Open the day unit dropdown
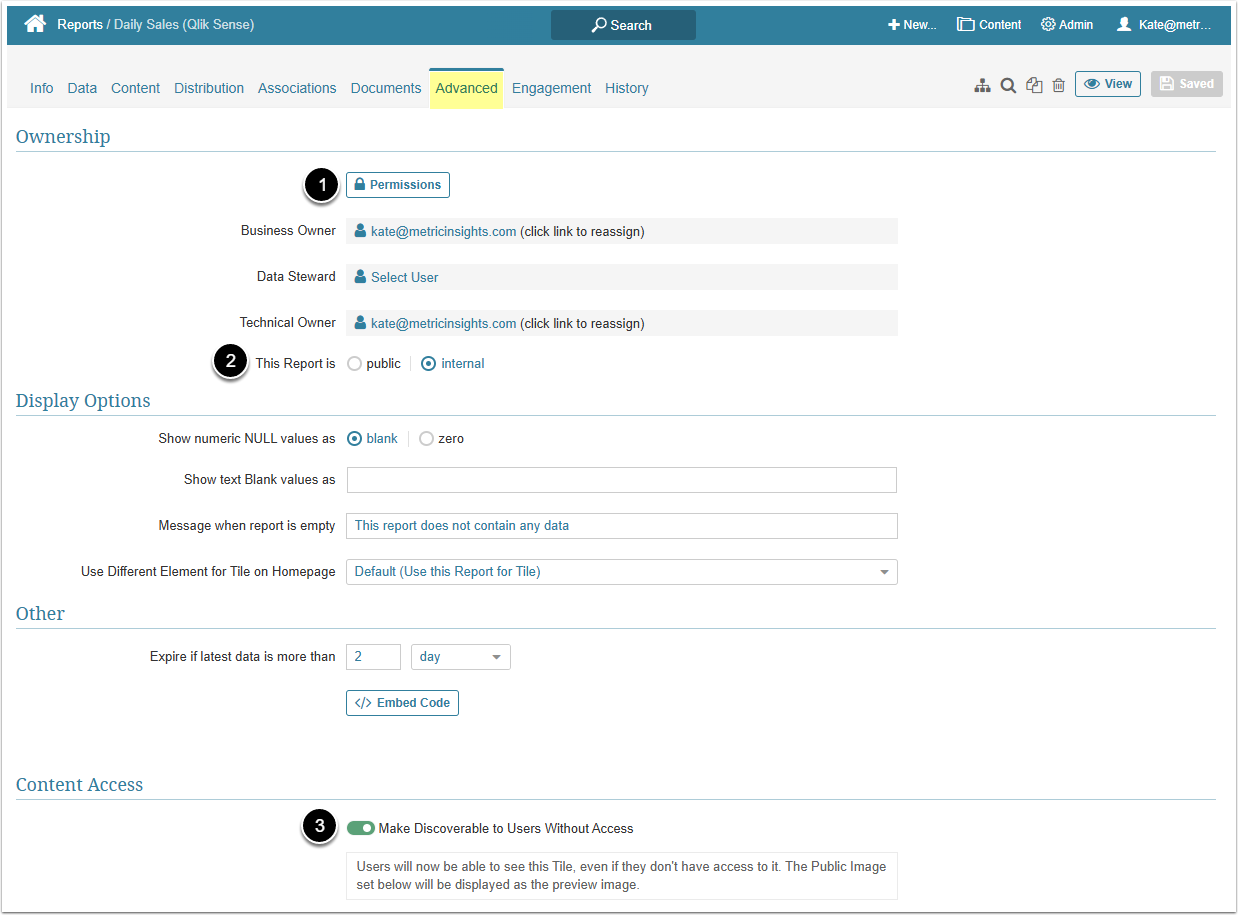The image size is (1238, 915). pos(460,657)
